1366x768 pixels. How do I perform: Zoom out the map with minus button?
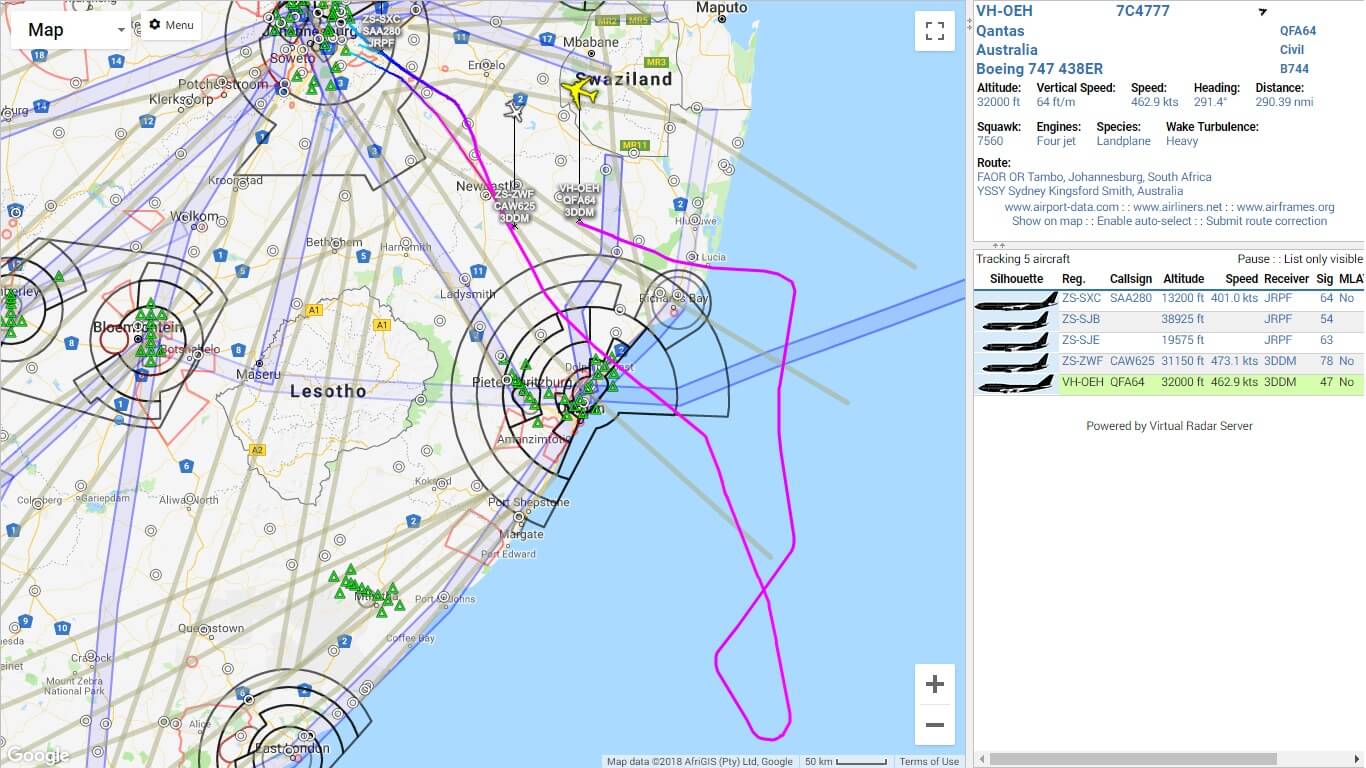click(935, 724)
